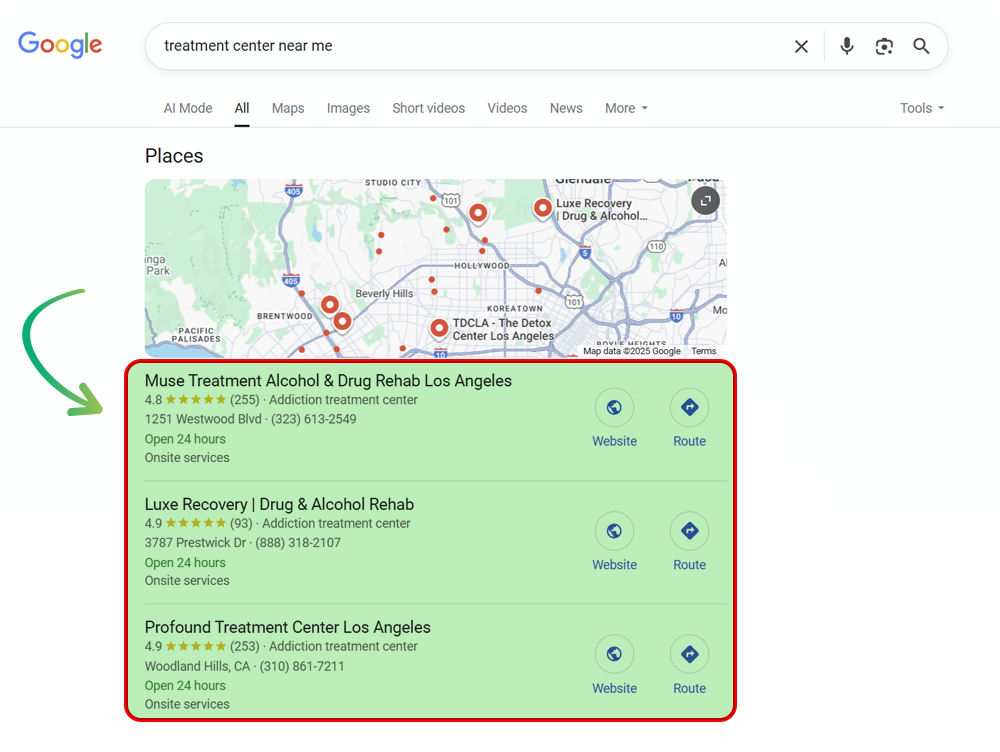Open Luxe Recovery website globe icon
This screenshot has height=752, width=1000.
[x=614, y=532]
